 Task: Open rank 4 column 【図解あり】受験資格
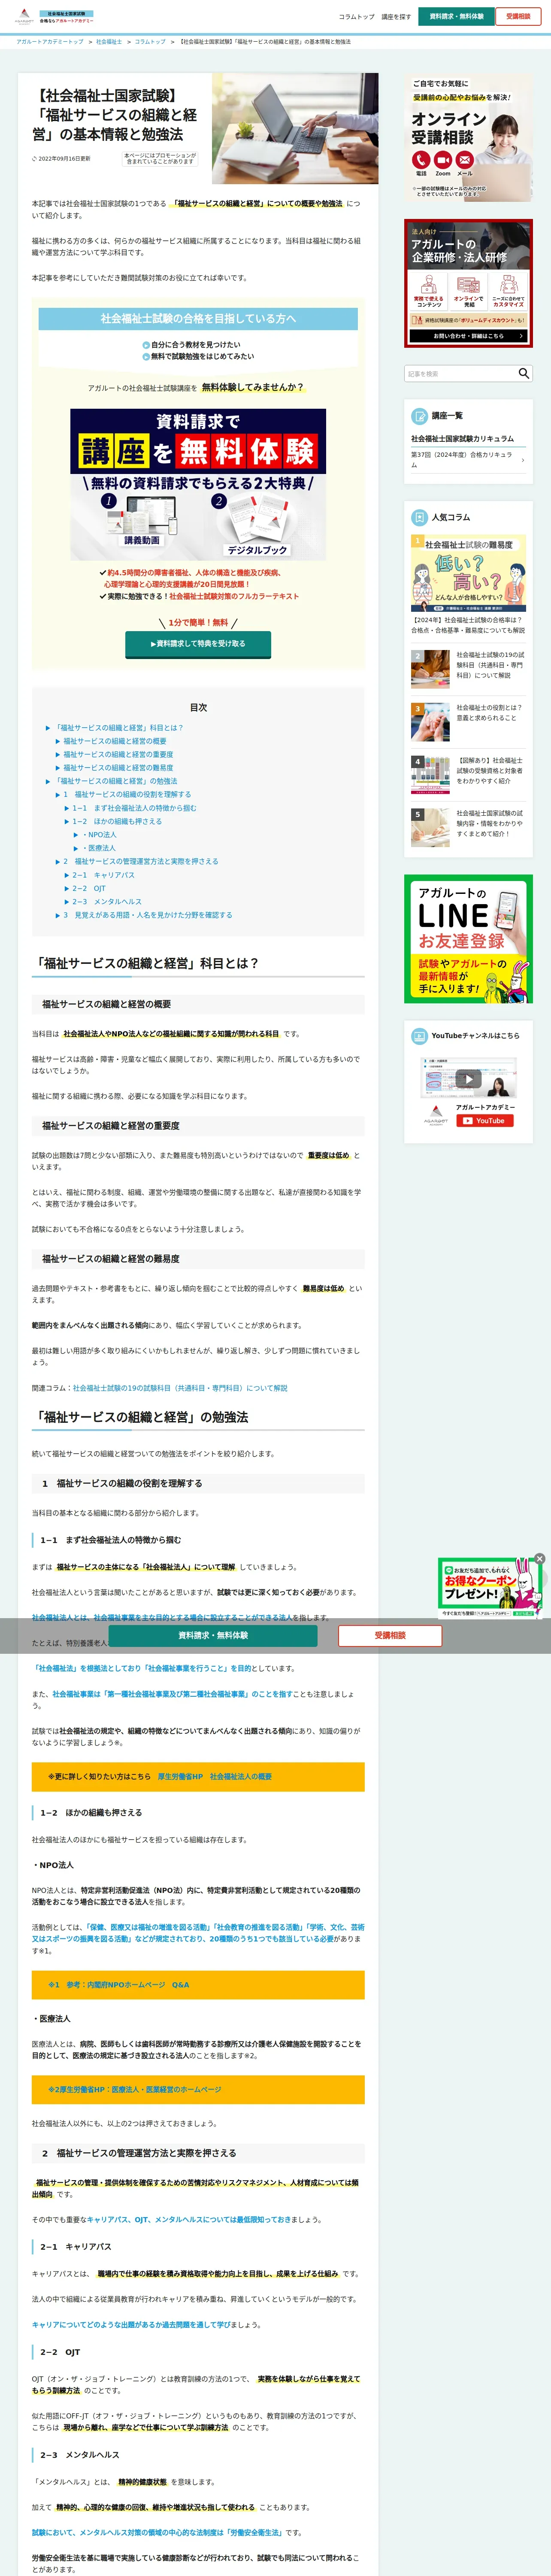[x=468, y=774]
